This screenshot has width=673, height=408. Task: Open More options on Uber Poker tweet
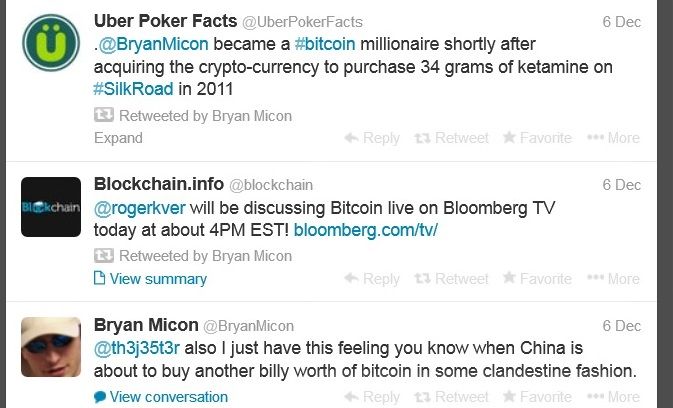pyautogui.click(x=613, y=138)
